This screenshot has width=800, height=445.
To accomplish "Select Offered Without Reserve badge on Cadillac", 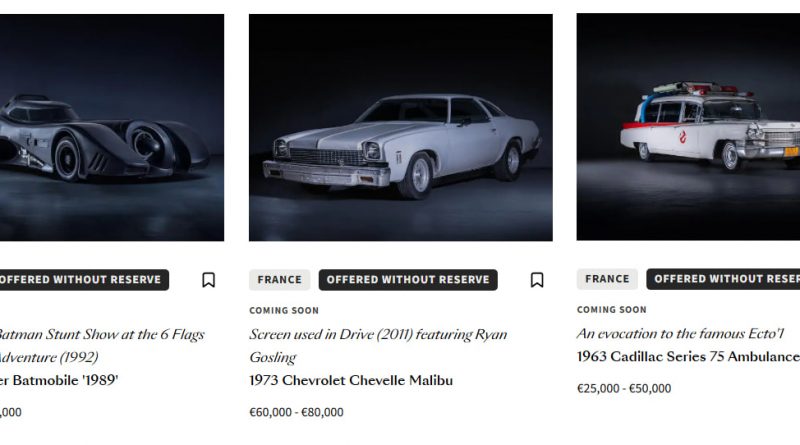I will pos(726,279).
